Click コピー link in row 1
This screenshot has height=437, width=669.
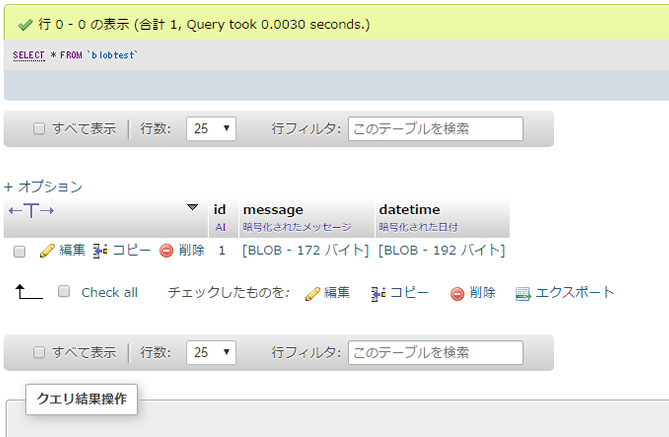tap(131, 250)
